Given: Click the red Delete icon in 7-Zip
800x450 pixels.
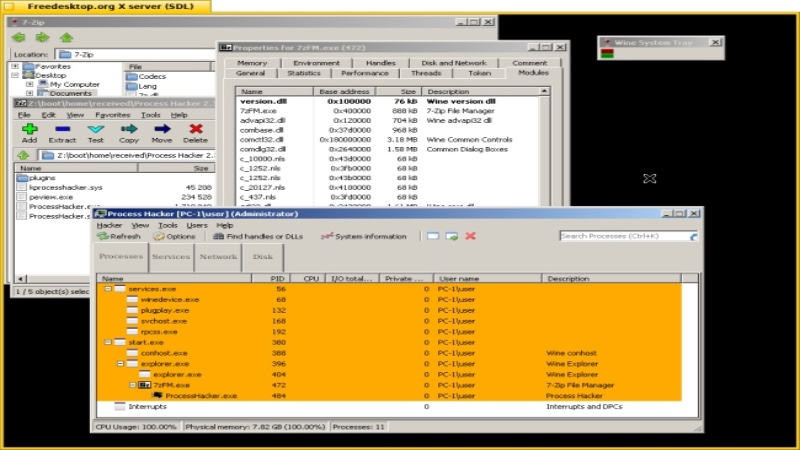Looking at the screenshot, I should [196, 129].
